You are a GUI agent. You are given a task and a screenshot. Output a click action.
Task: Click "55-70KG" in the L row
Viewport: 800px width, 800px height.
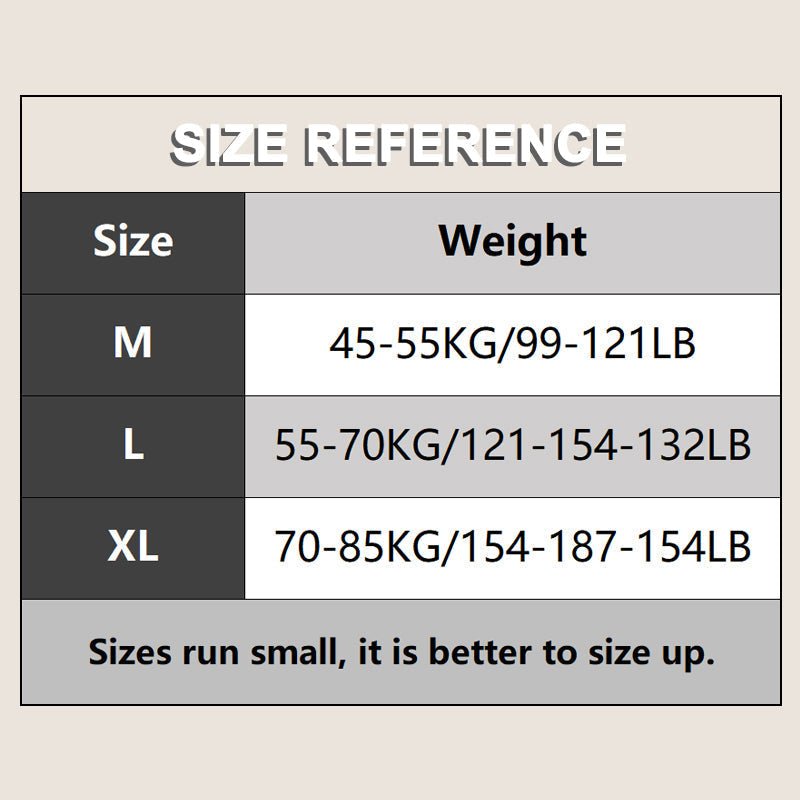[x=356, y=447]
